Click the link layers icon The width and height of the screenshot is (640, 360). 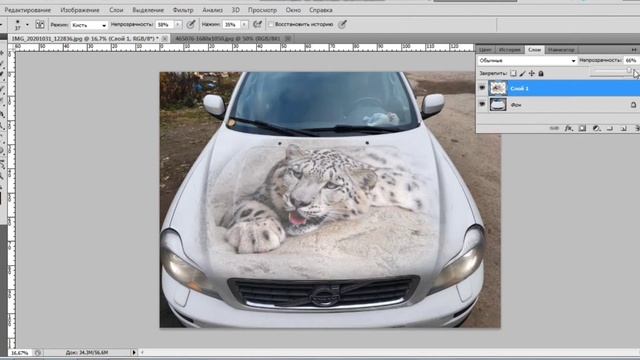point(554,128)
